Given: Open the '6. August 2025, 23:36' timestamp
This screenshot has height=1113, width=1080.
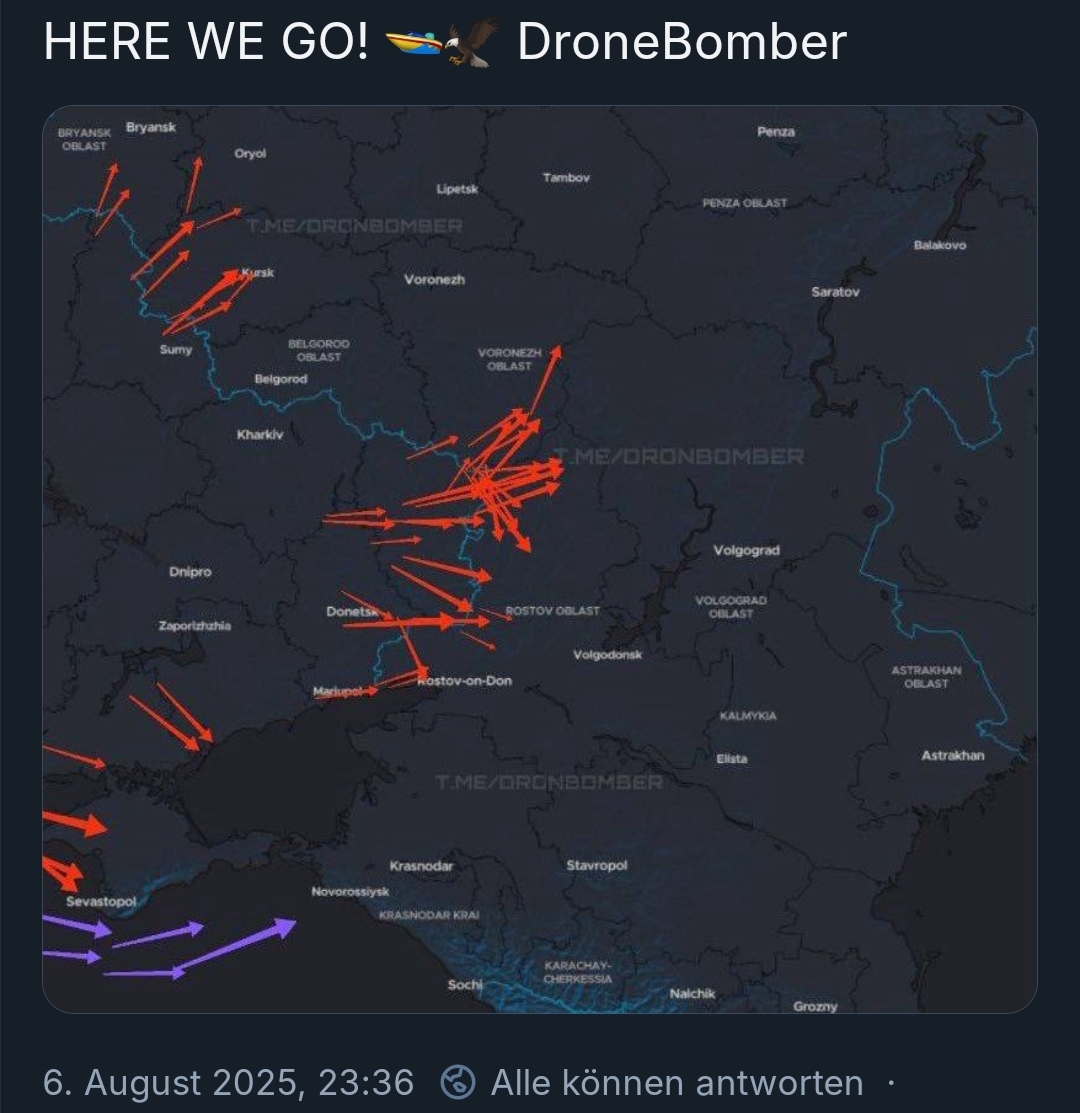Looking at the screenshot, I should (228, 1082).
